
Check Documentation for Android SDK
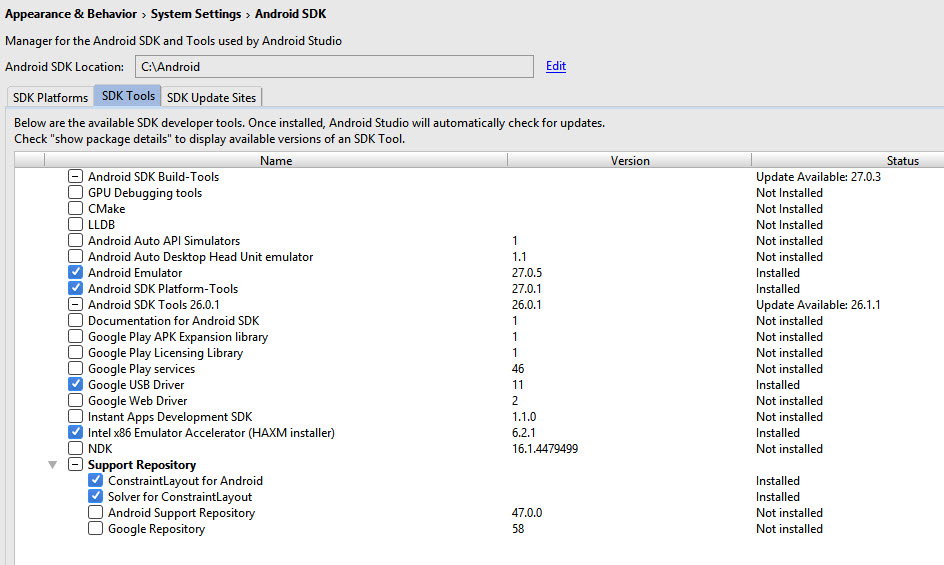[x=75, y=320]
